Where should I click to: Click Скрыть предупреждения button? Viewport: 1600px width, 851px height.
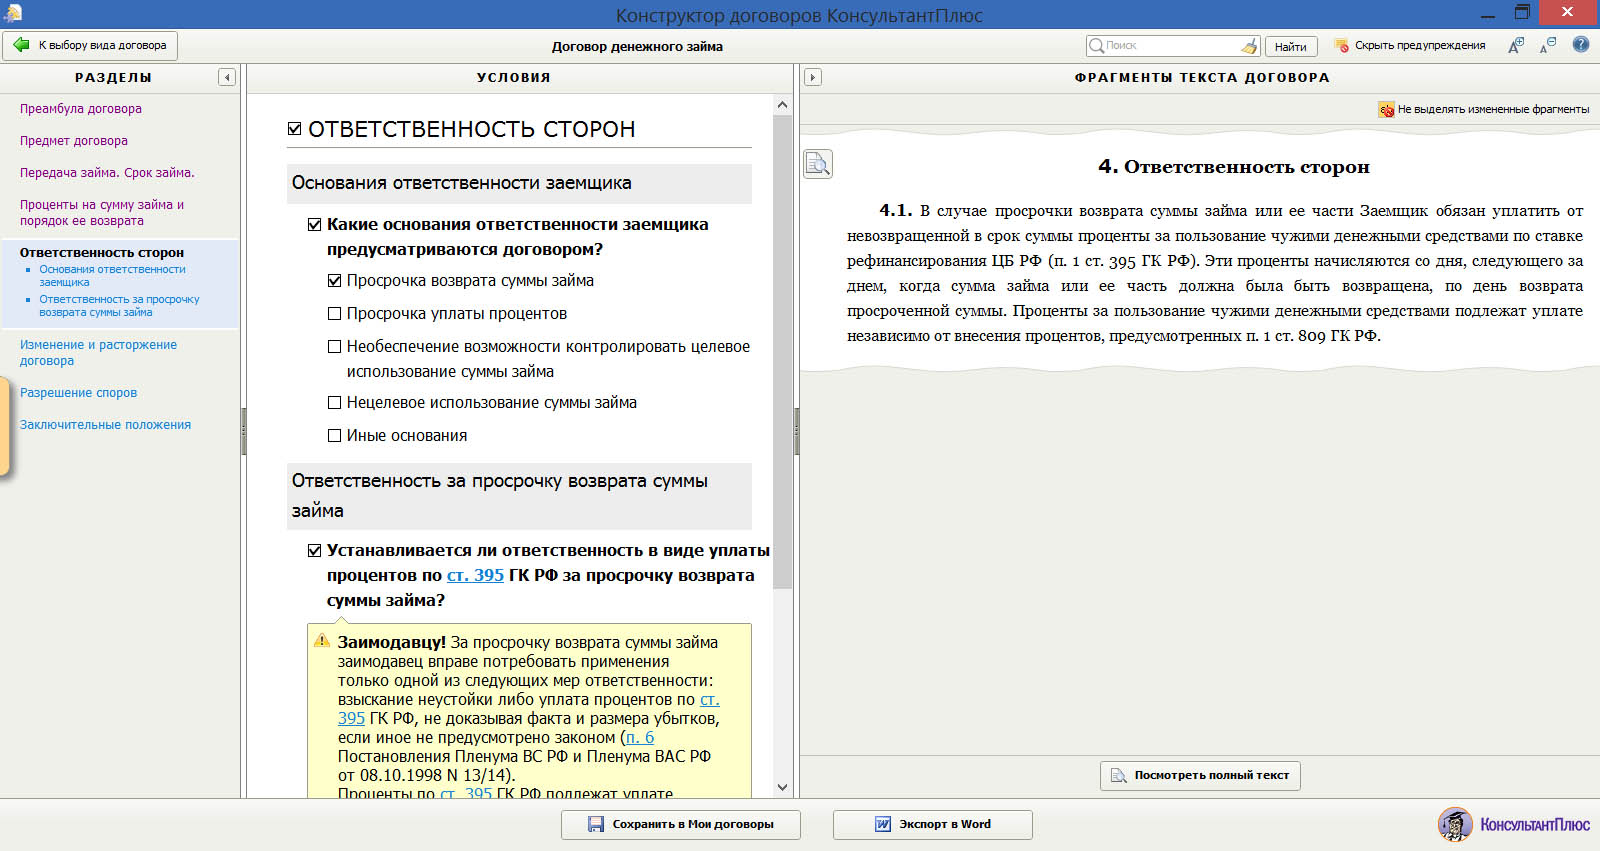tap(1410, 45)
